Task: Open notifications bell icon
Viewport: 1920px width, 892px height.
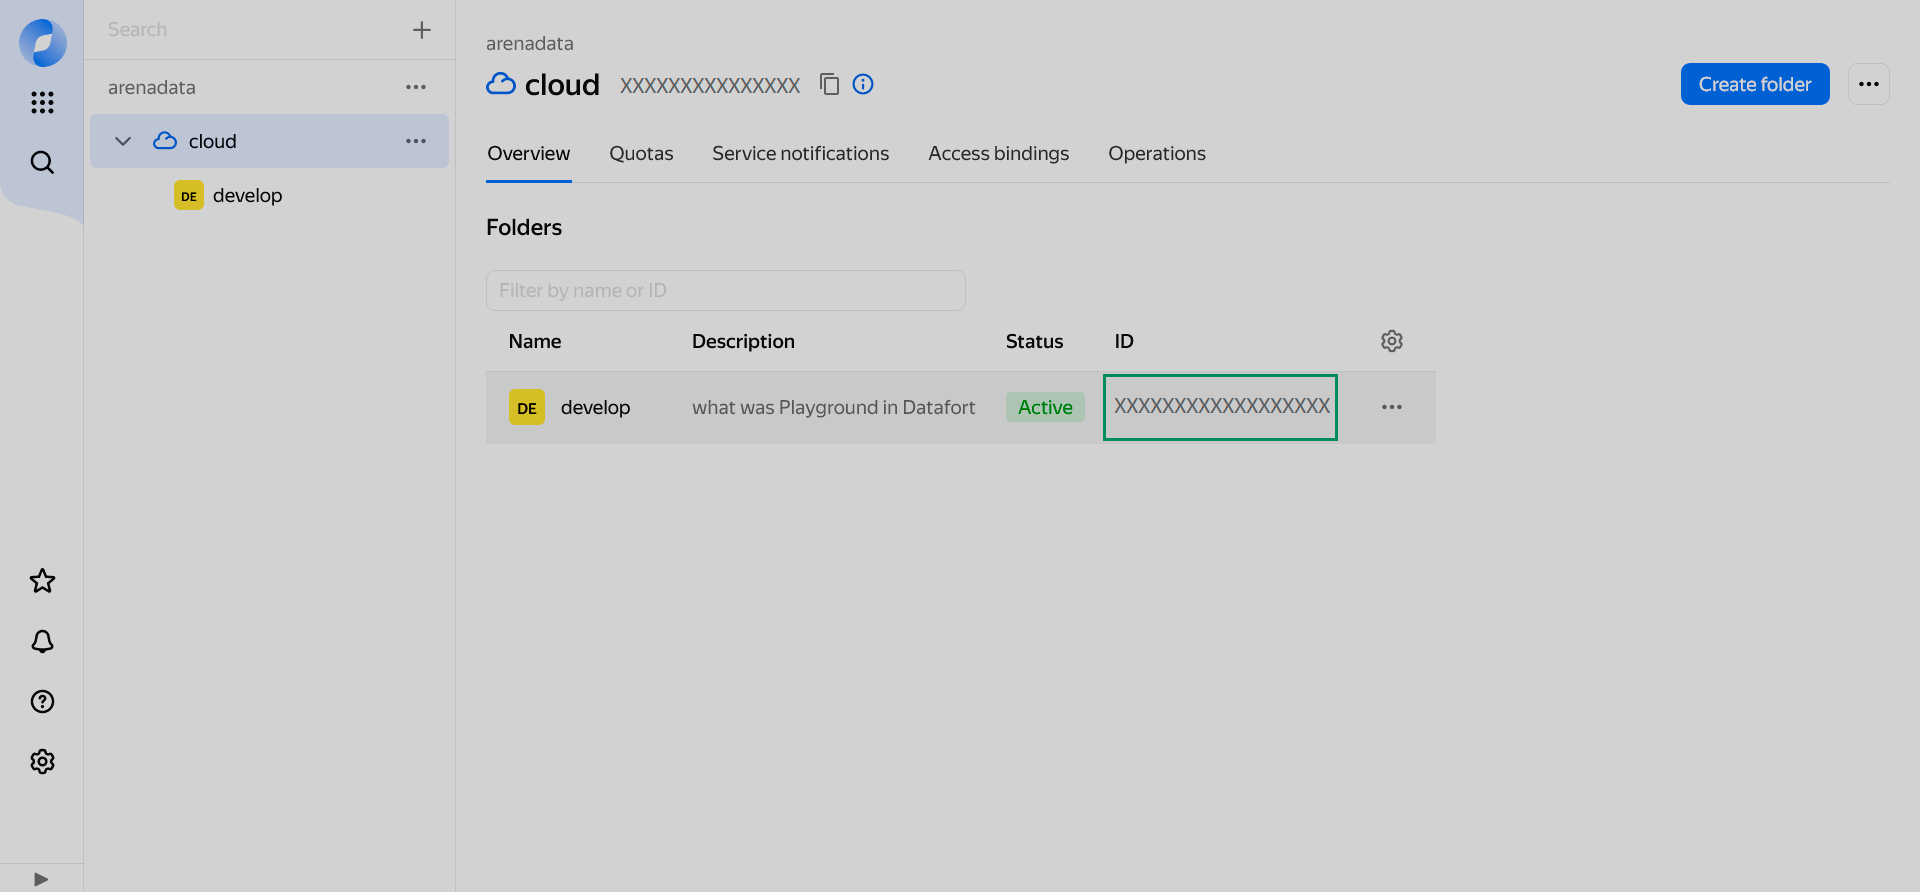Action: (x=42, y=641)
